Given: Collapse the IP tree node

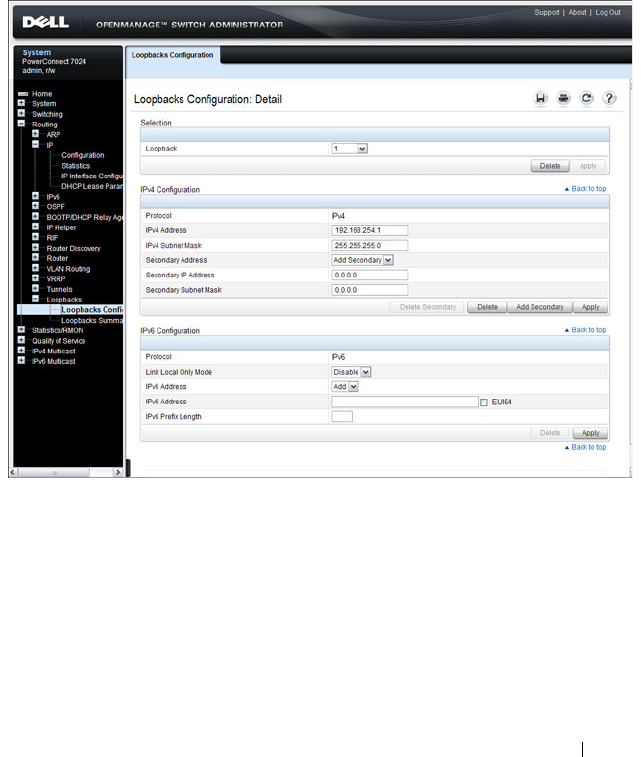Looking at the screenshot, I should point(35,144).
